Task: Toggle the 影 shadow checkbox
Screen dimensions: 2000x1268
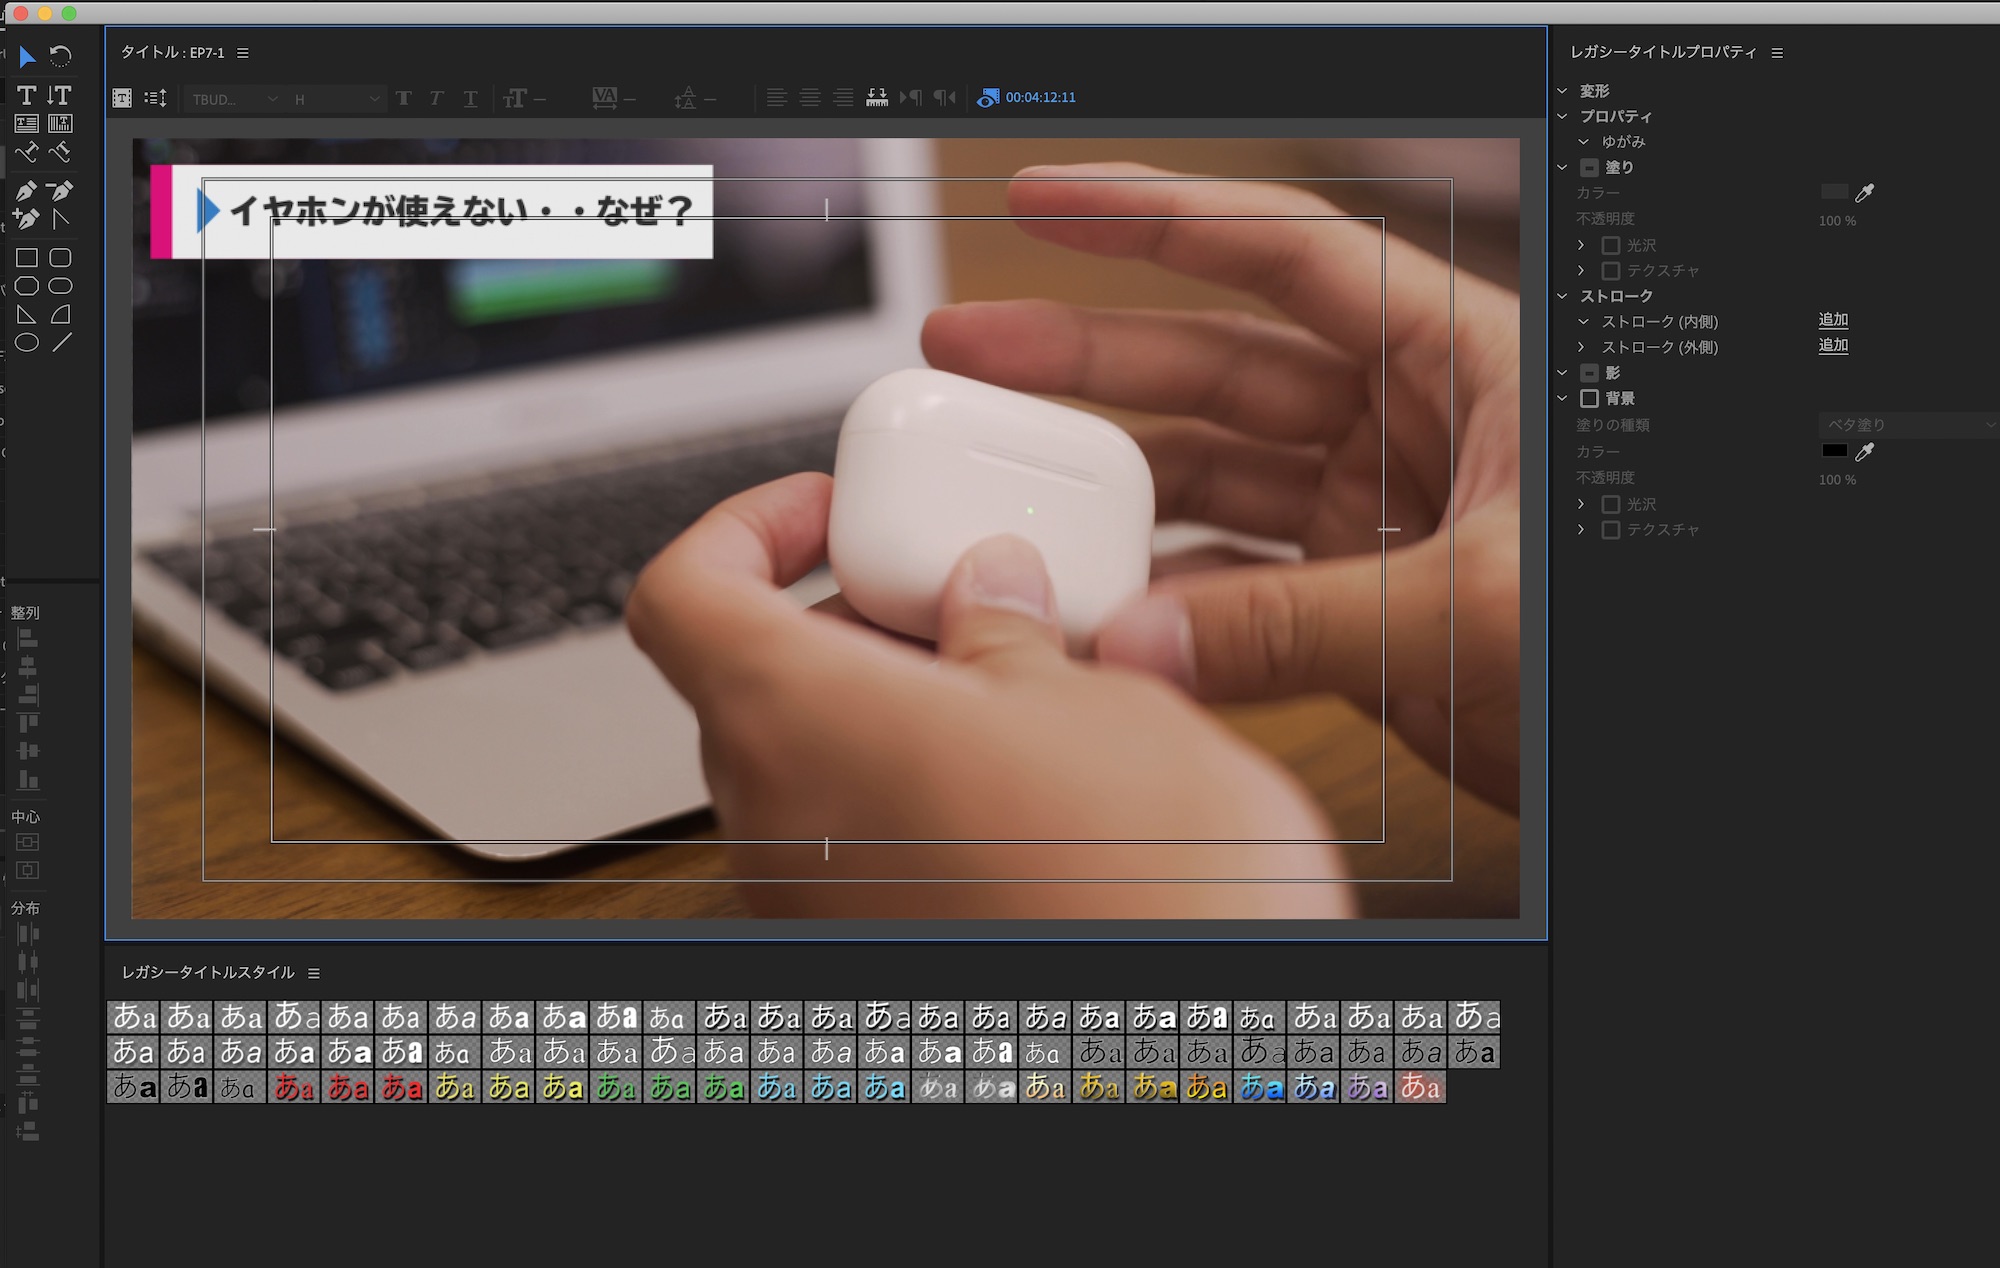Action: pyautogui.click(x=1589, y=373)
